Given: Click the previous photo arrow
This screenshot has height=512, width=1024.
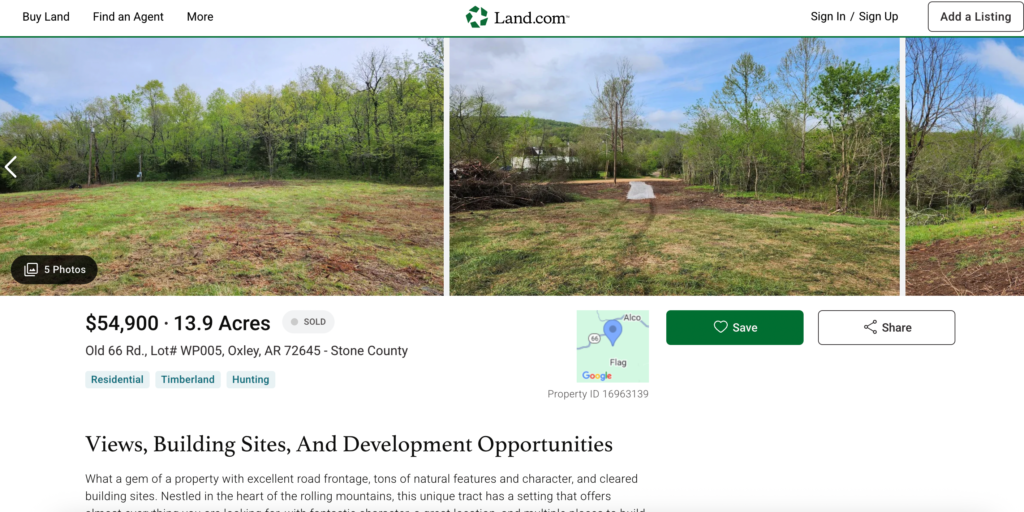Looking at the screenshot, I should (10, 167).
